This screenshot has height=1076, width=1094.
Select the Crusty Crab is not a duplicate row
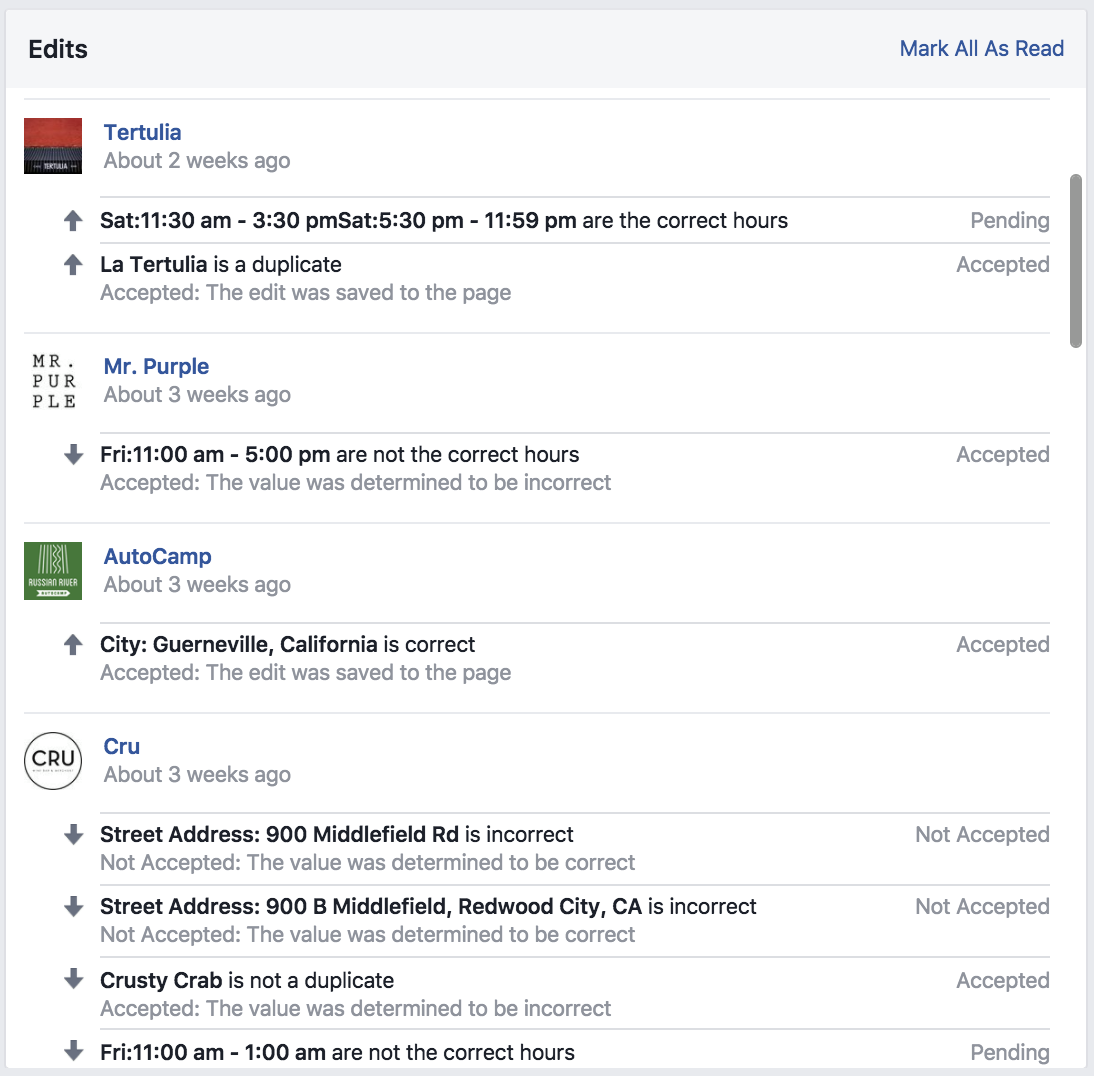(x=575, y=993)
